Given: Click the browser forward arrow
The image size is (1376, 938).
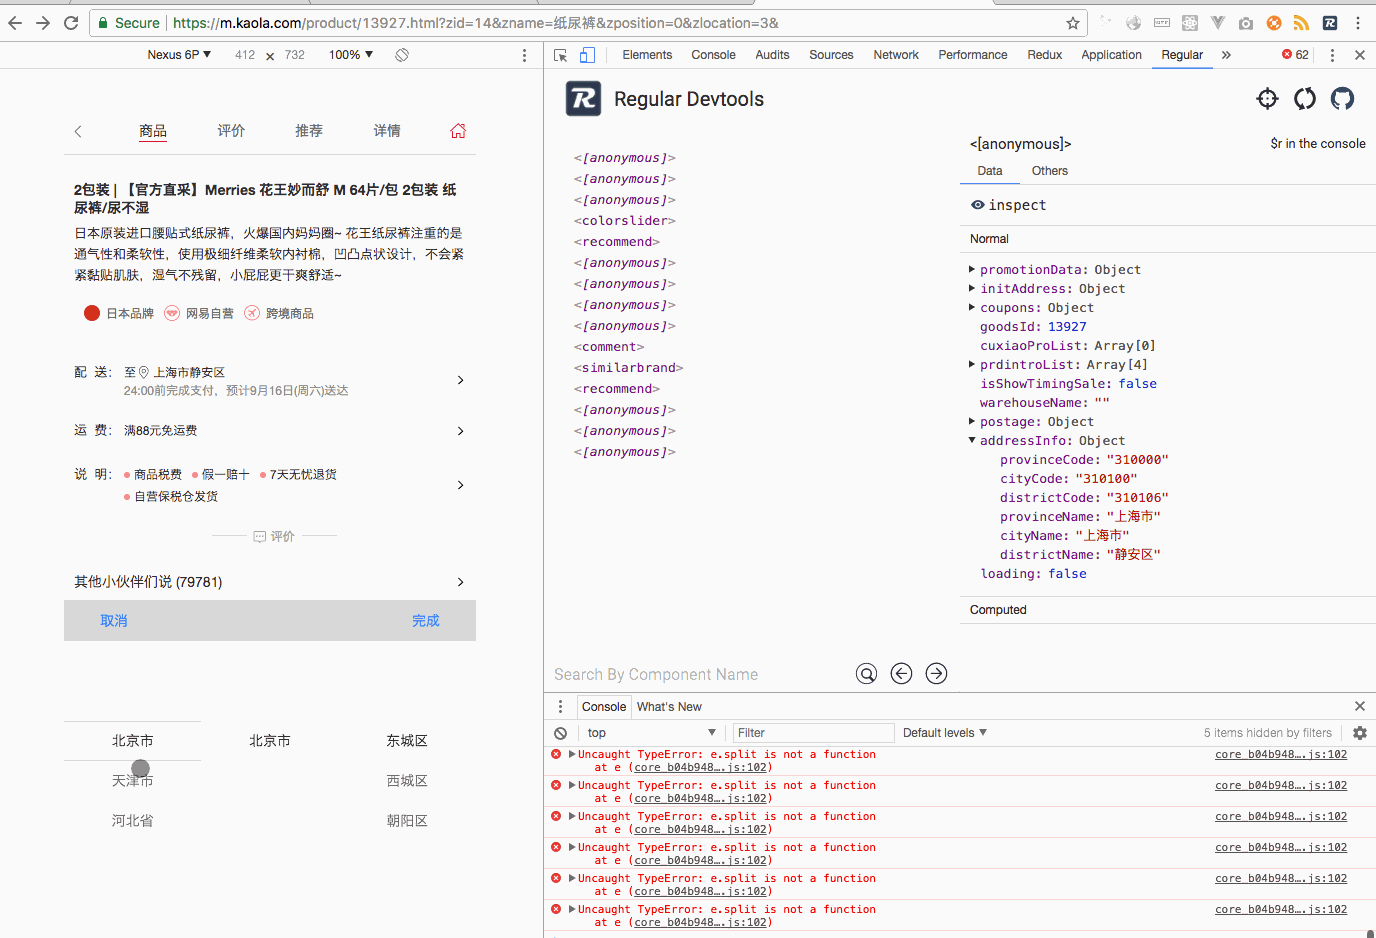Looking at the screenshot, I should pyautogui.click(x=43, y=23).
